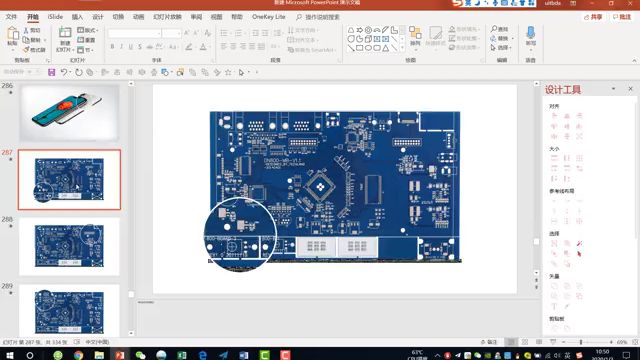Toggle Underline formatting
This screenshot has height=360, width=640.
(131, 47)
